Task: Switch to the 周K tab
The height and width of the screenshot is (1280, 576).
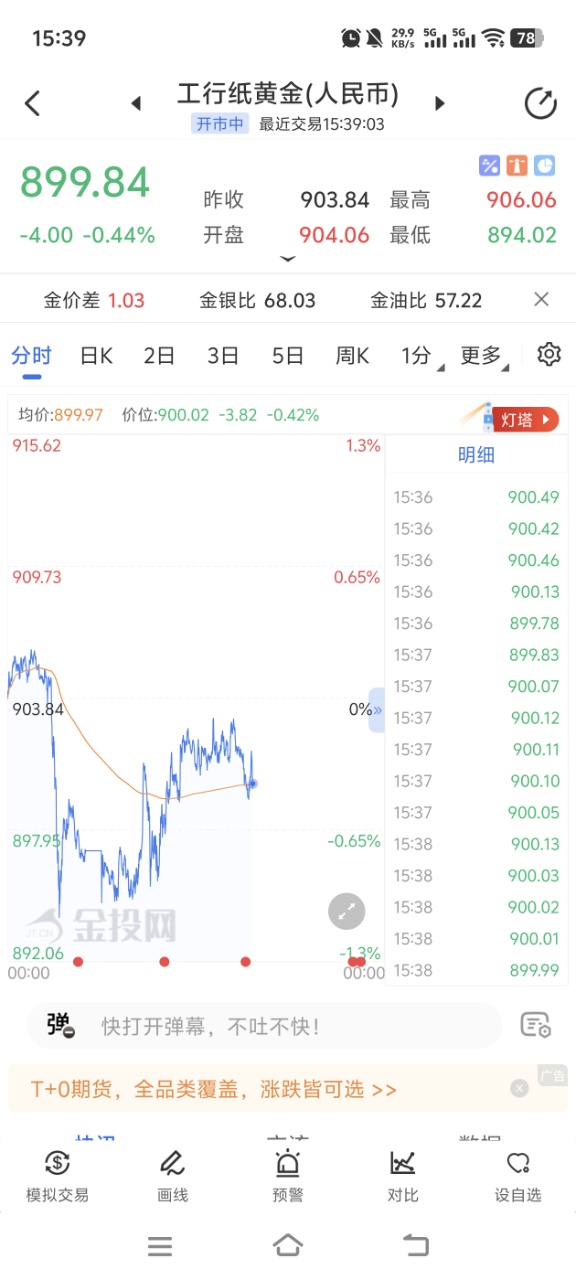Action: [352, 355]
